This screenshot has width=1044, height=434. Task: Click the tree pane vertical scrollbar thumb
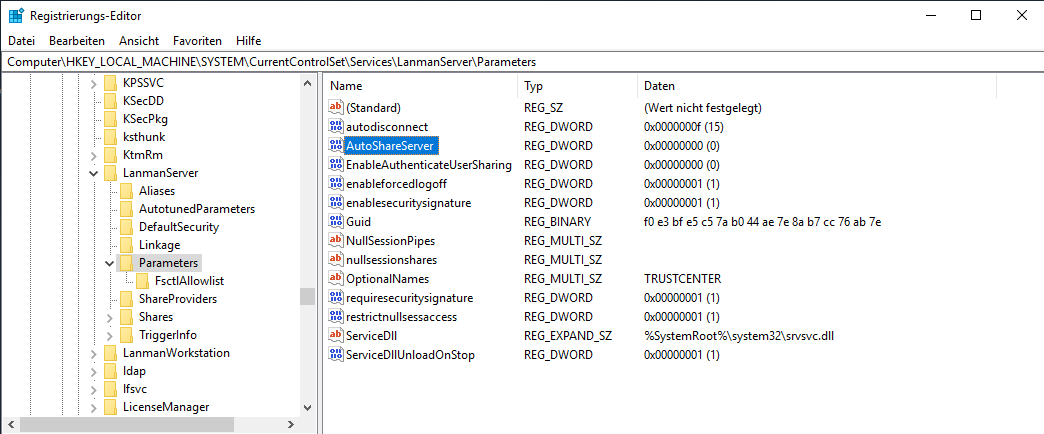pyautogui.click(x=308, y=296)
